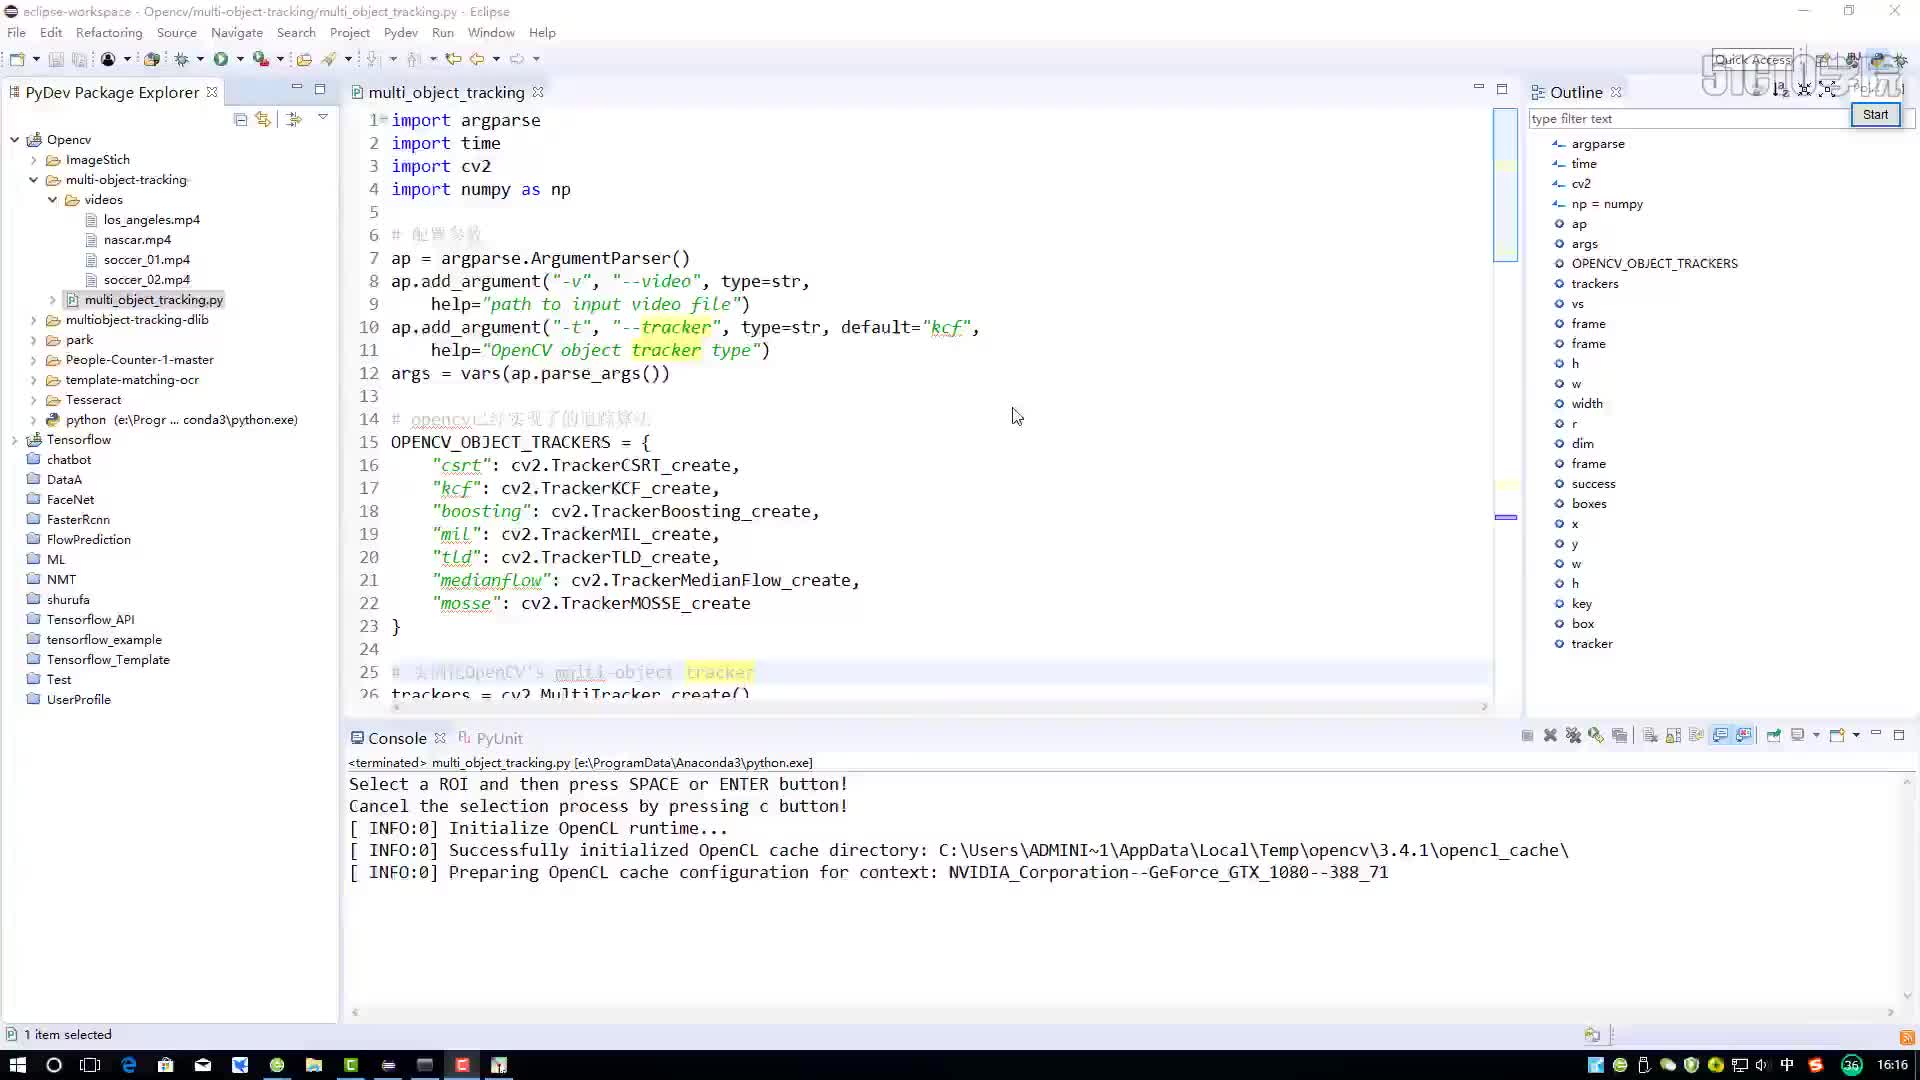Switch to the PyDev perspective icon

click(x=1878, y=60)
